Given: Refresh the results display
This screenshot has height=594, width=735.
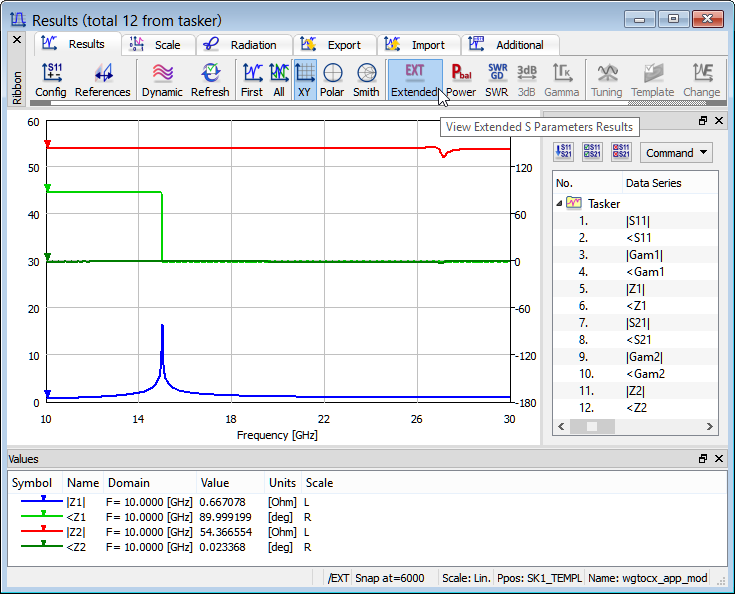Looking at the screenshot, I should [x=210, y=79].
